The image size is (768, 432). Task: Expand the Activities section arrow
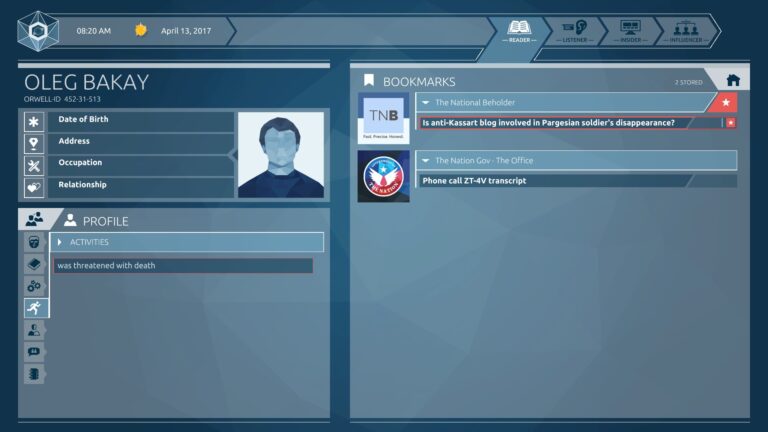click(x=60, y=242)
